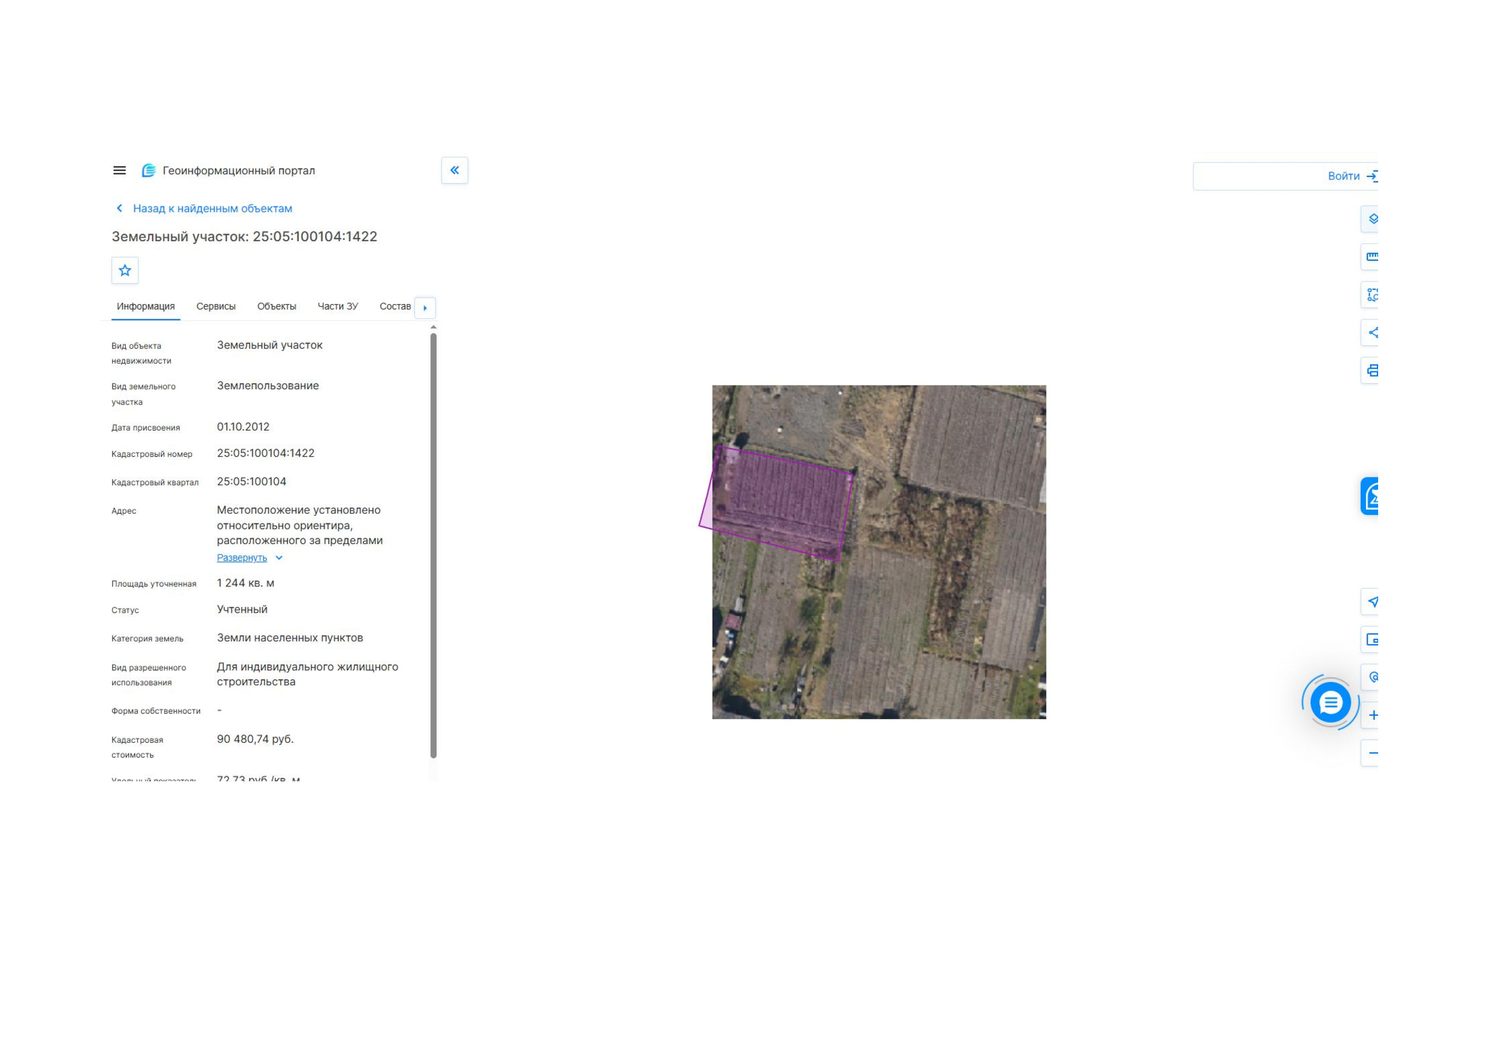Click the heading Земельный участок: 25:05:100104:1422
The height and width of the screenshot is (1061, 1500).
coord(245,237)
